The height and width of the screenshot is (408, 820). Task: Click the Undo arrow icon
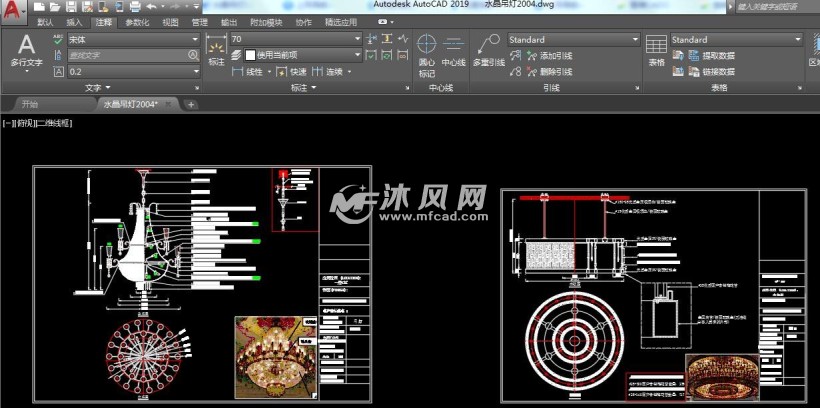[x=151, y=7]
